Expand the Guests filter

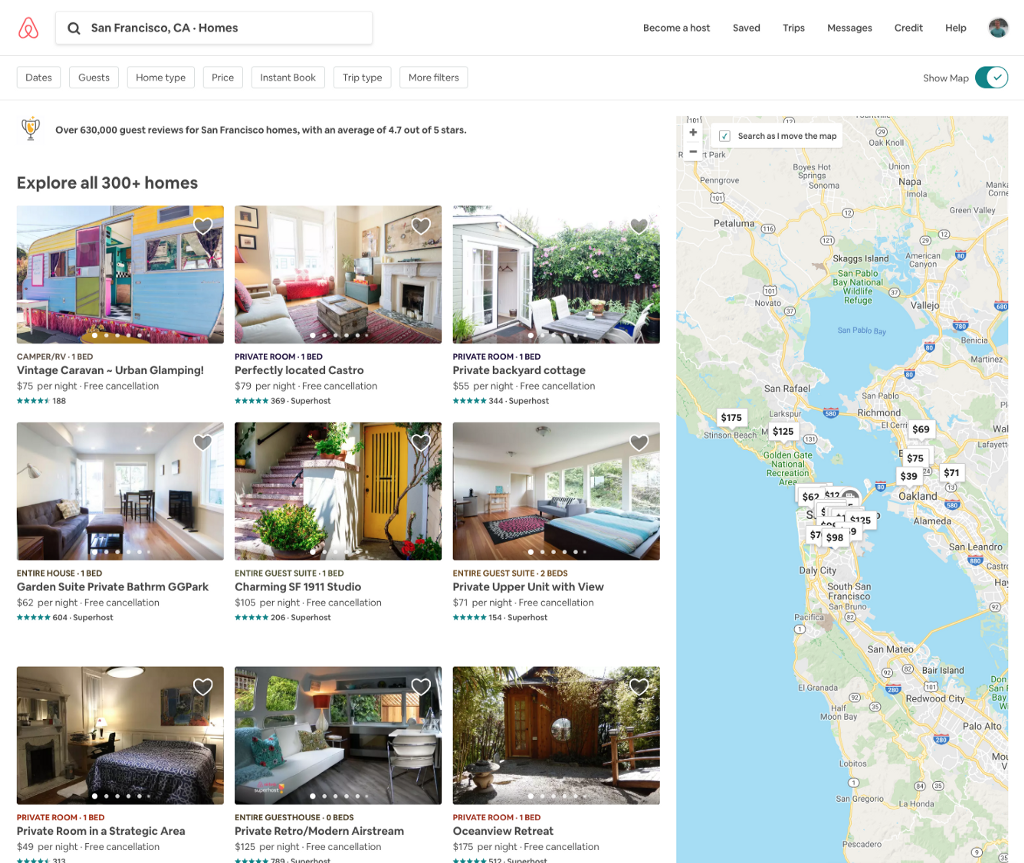point(94,77)
